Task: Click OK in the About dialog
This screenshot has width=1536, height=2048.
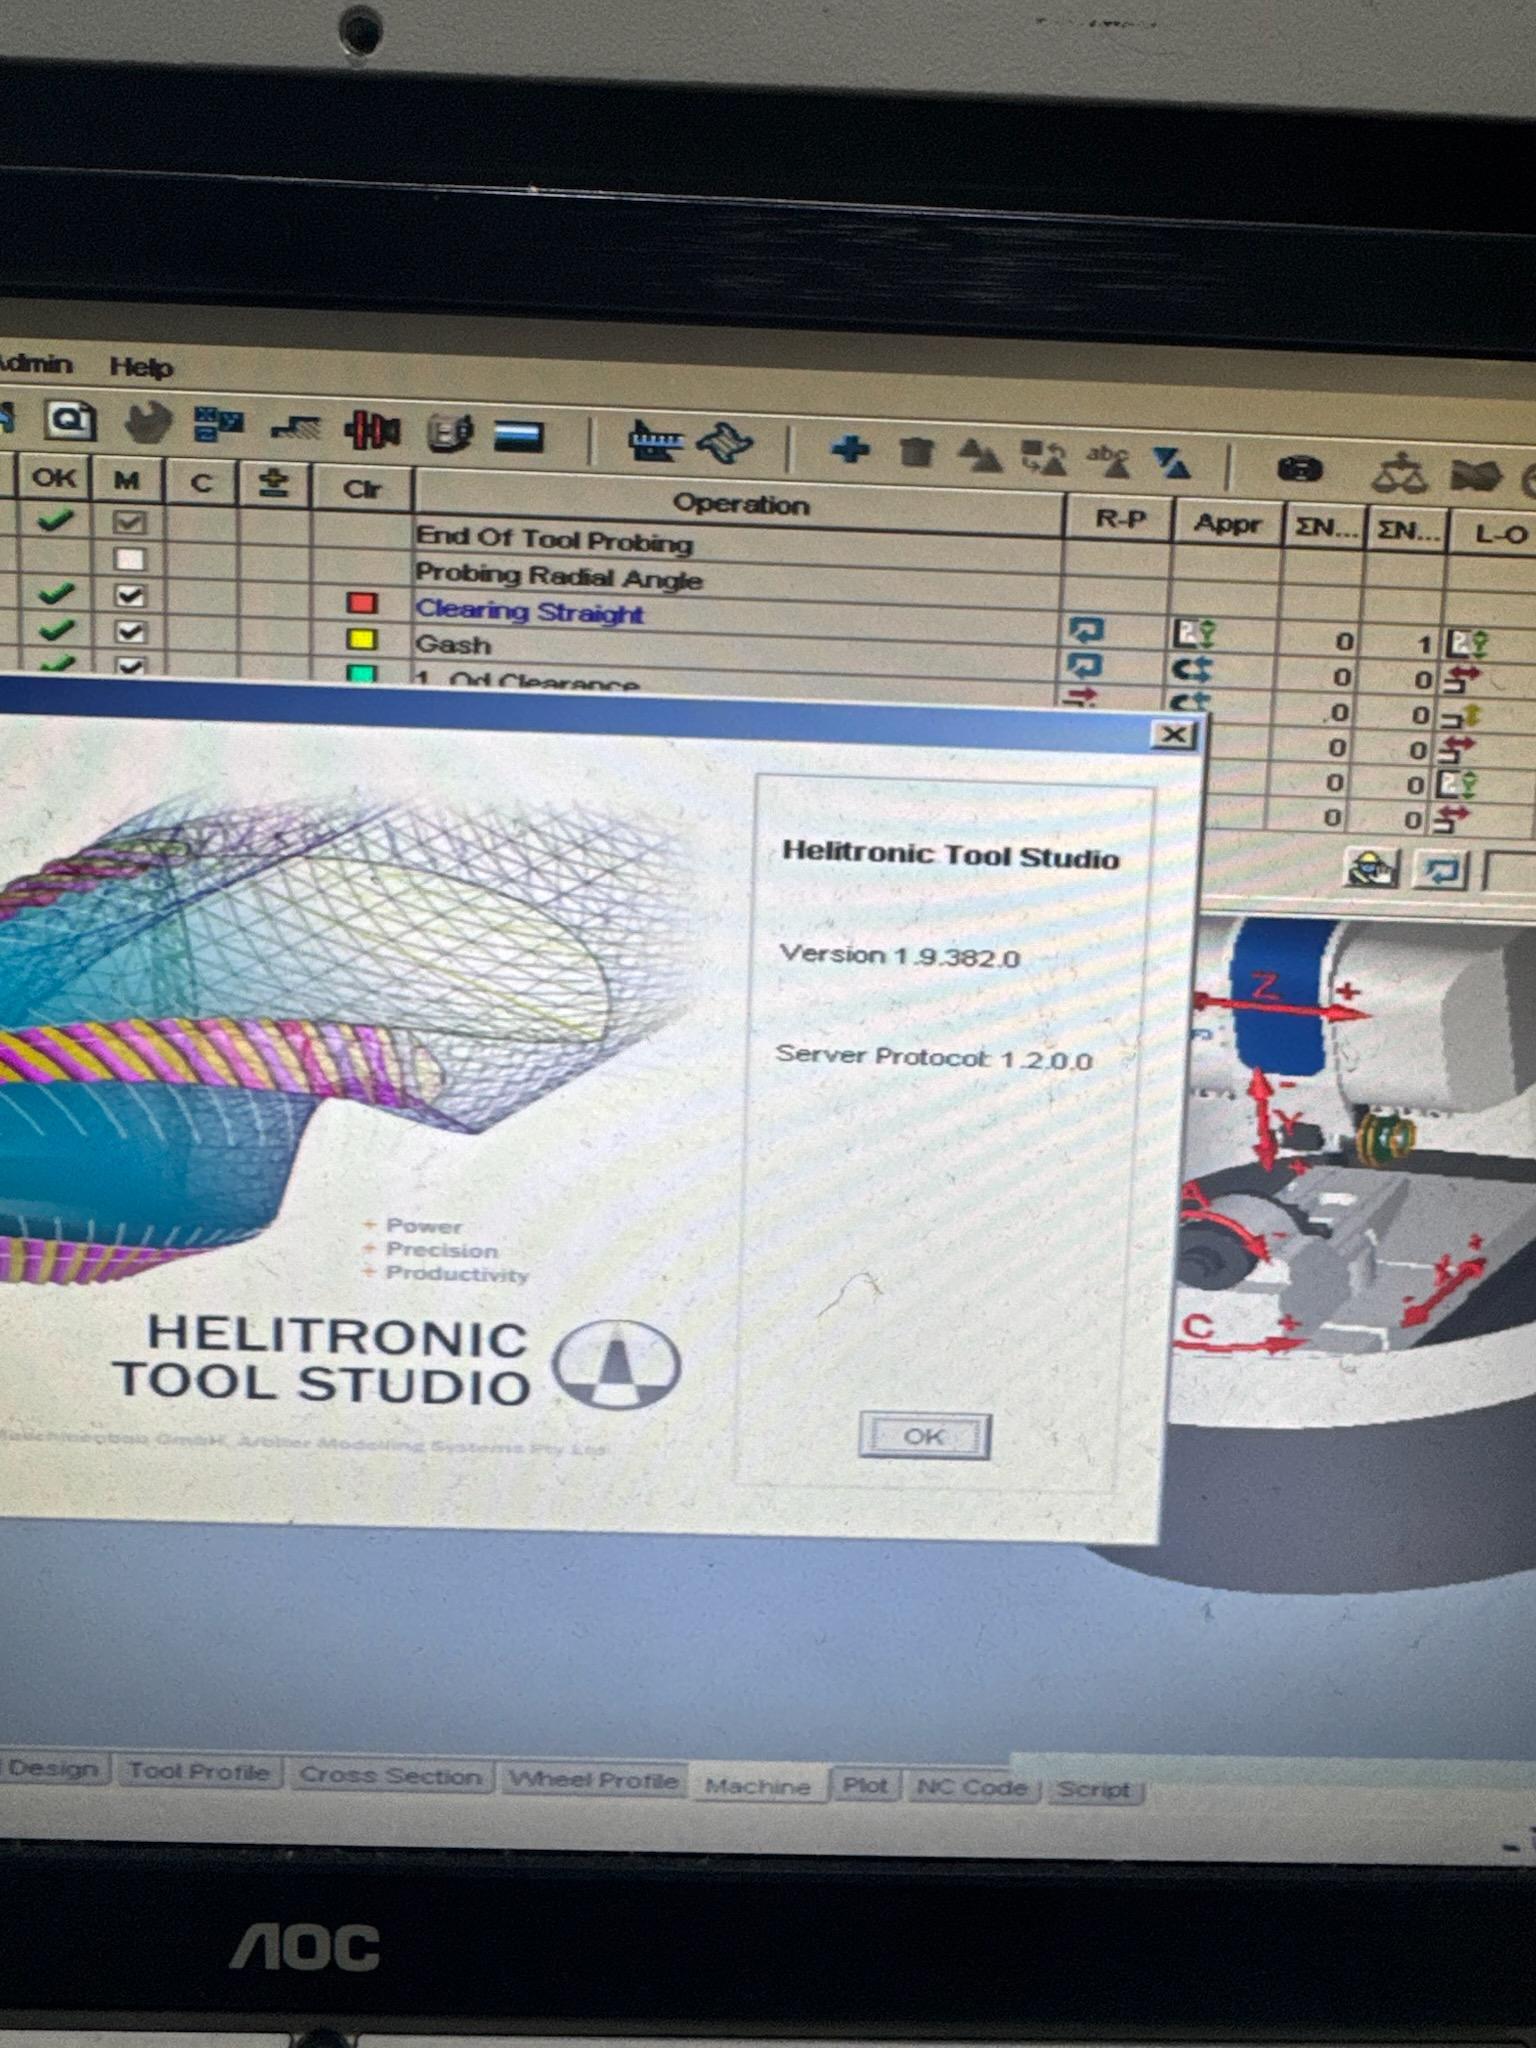Action: 924,1436
